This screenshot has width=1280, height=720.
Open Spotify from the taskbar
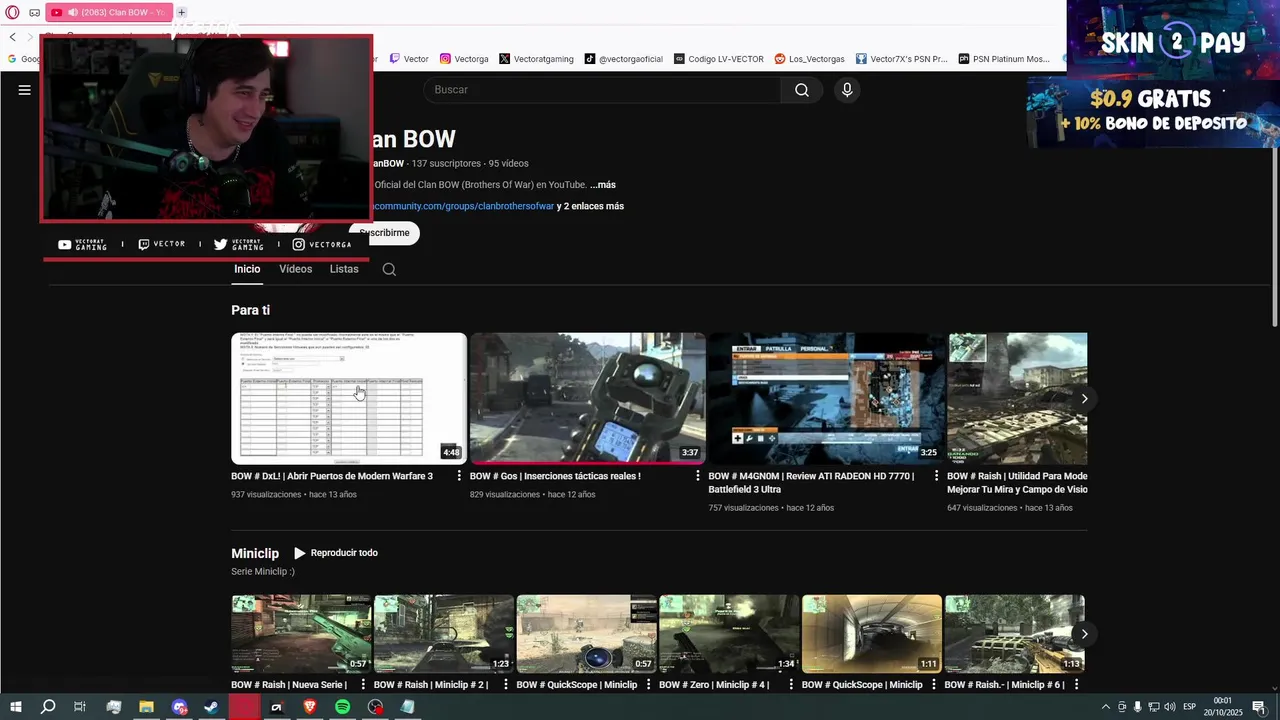click(342, 707)
